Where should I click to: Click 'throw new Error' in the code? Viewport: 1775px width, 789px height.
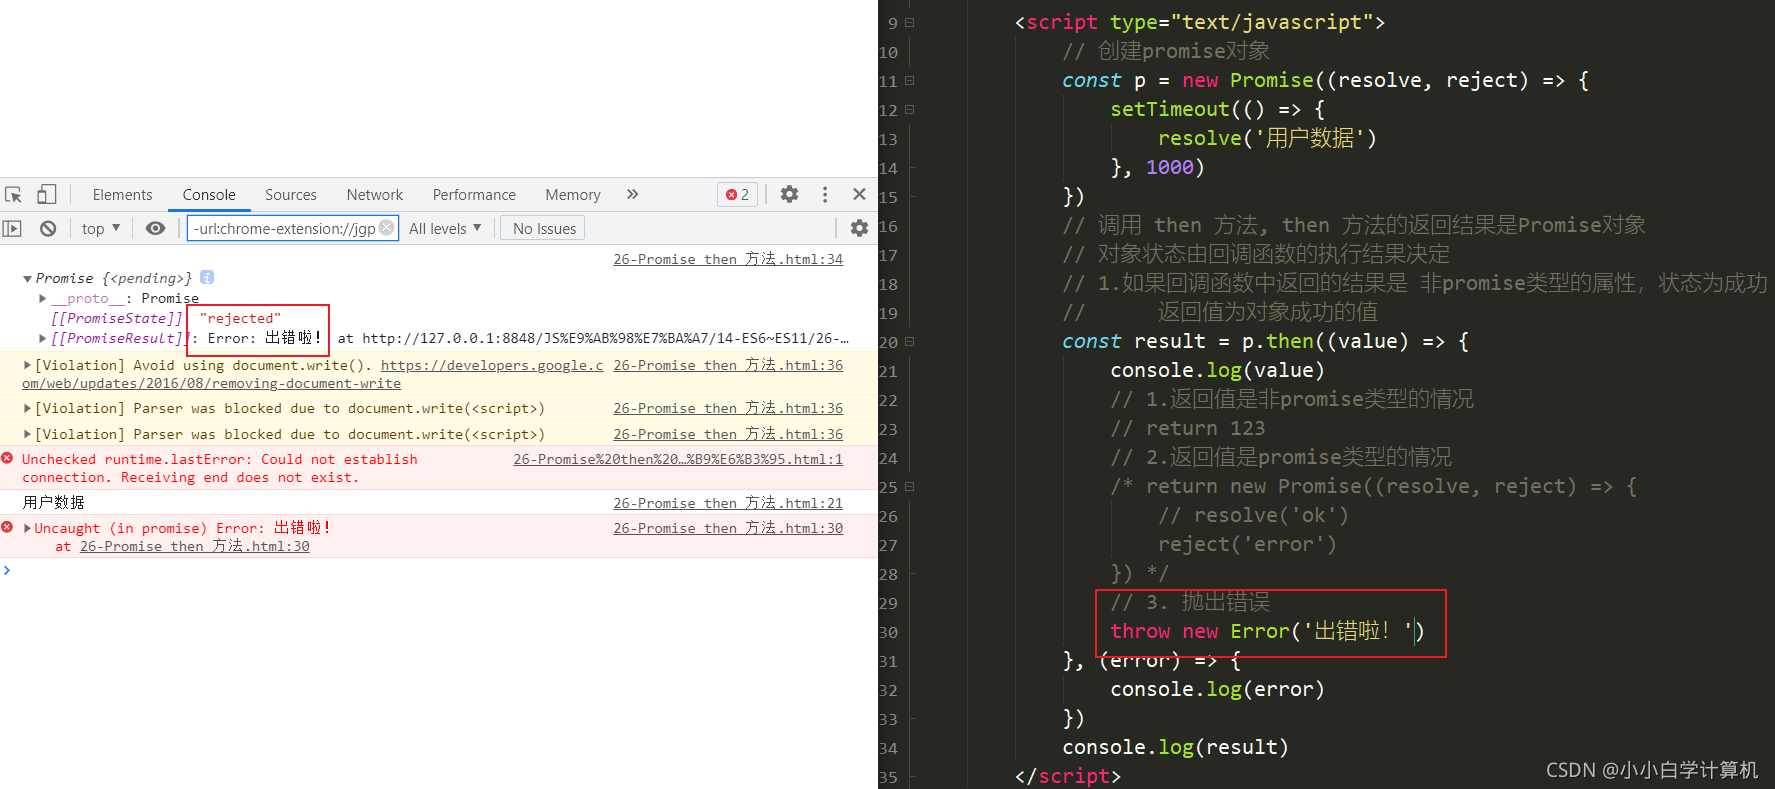click(1200, 631)
